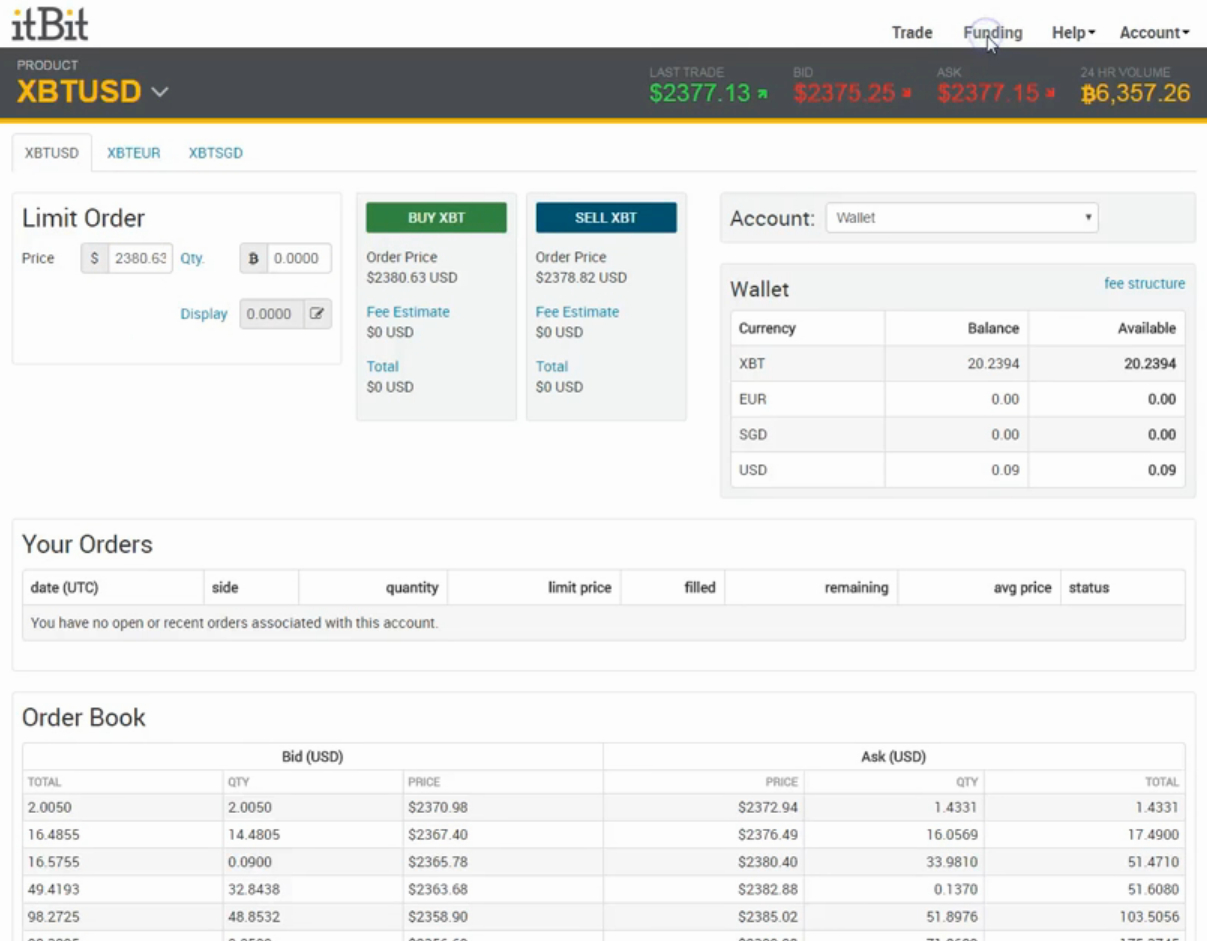Go to the Trade page
Image resolution: width=1207 pixels, height=941 pixels.
pos(912,33)
